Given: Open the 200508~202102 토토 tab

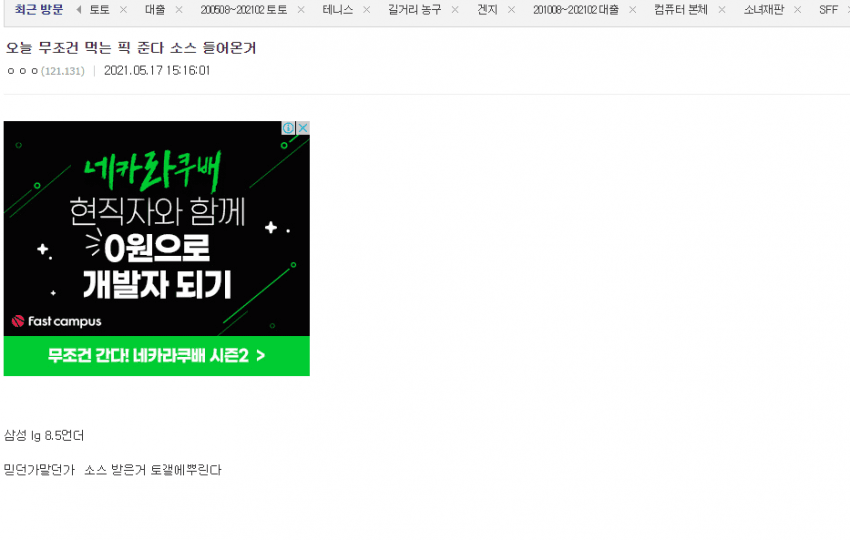Looking at the screenshot, I should (244, 10).
